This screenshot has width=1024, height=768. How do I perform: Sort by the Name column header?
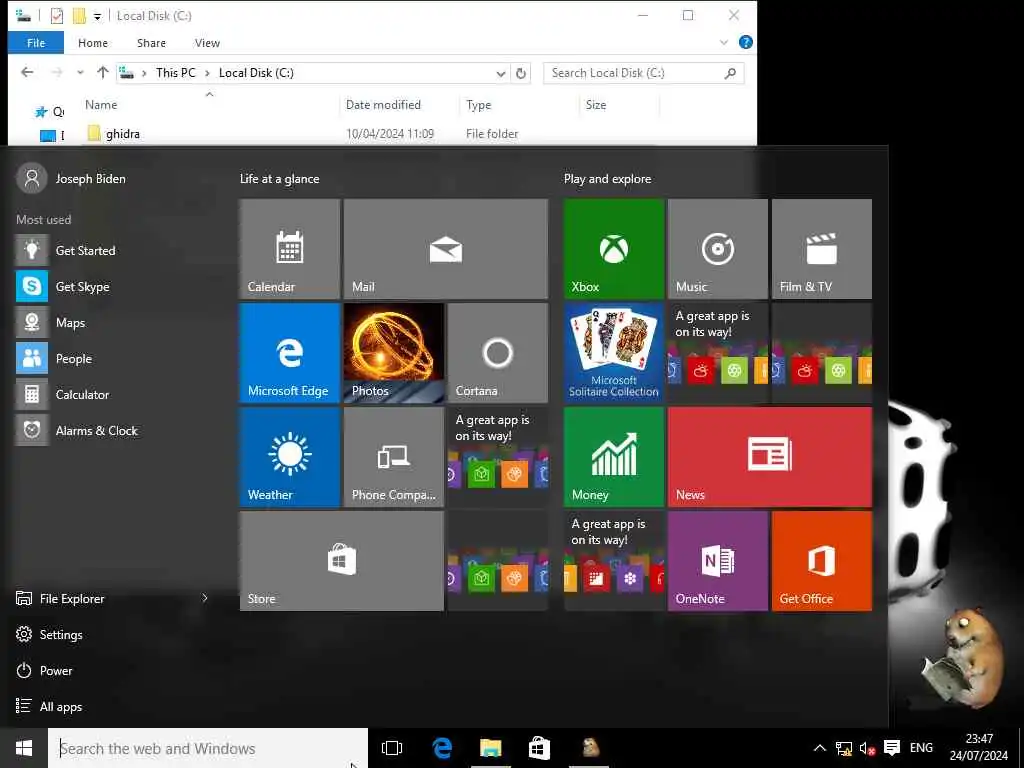pyautogui.click(x=101, y=104)
